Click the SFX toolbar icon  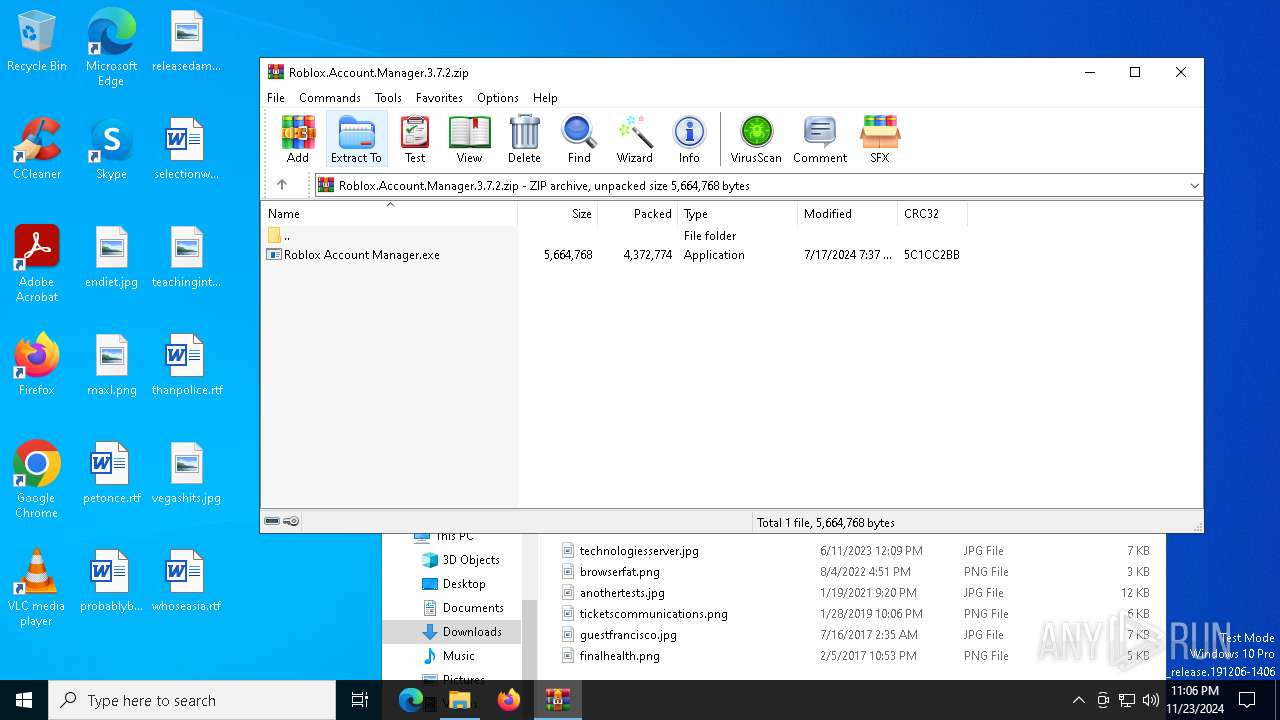coord(879,139)
